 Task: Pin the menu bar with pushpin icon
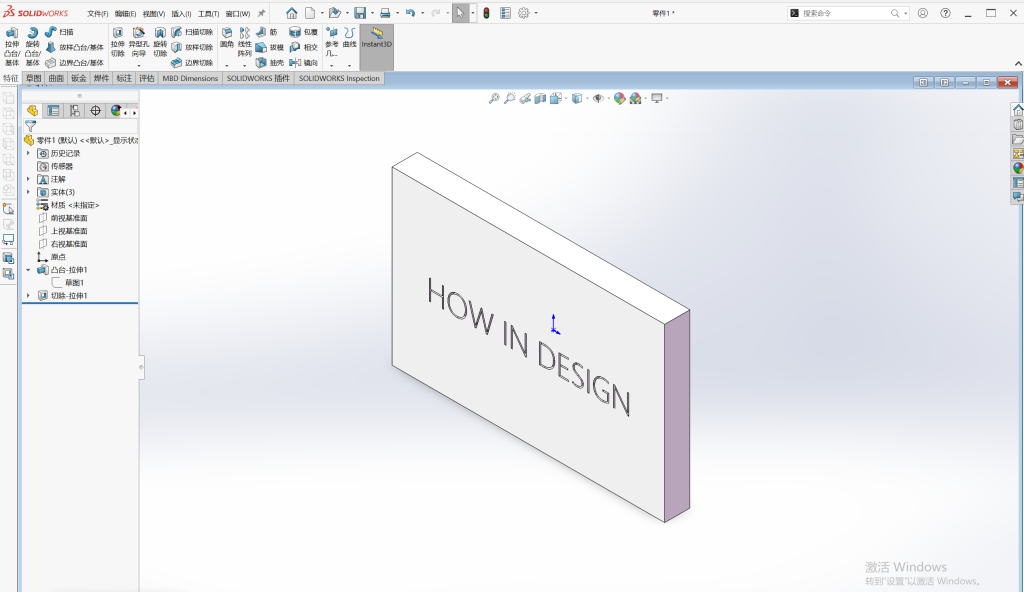(x=261, y=13)
